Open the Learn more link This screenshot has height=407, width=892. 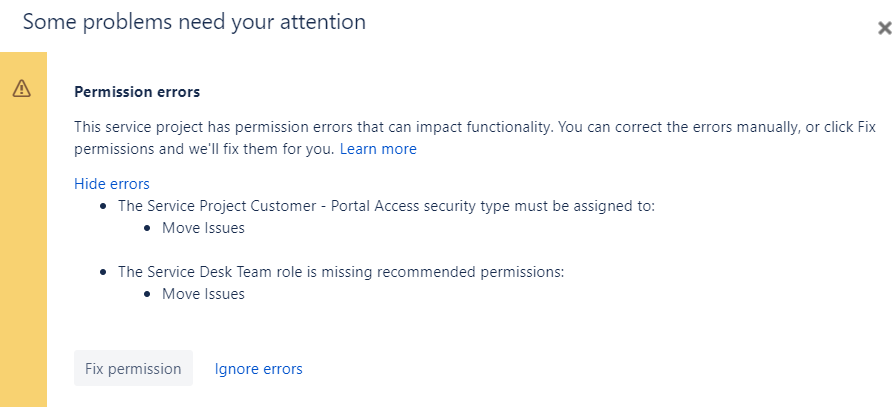(x=378, y=149)
